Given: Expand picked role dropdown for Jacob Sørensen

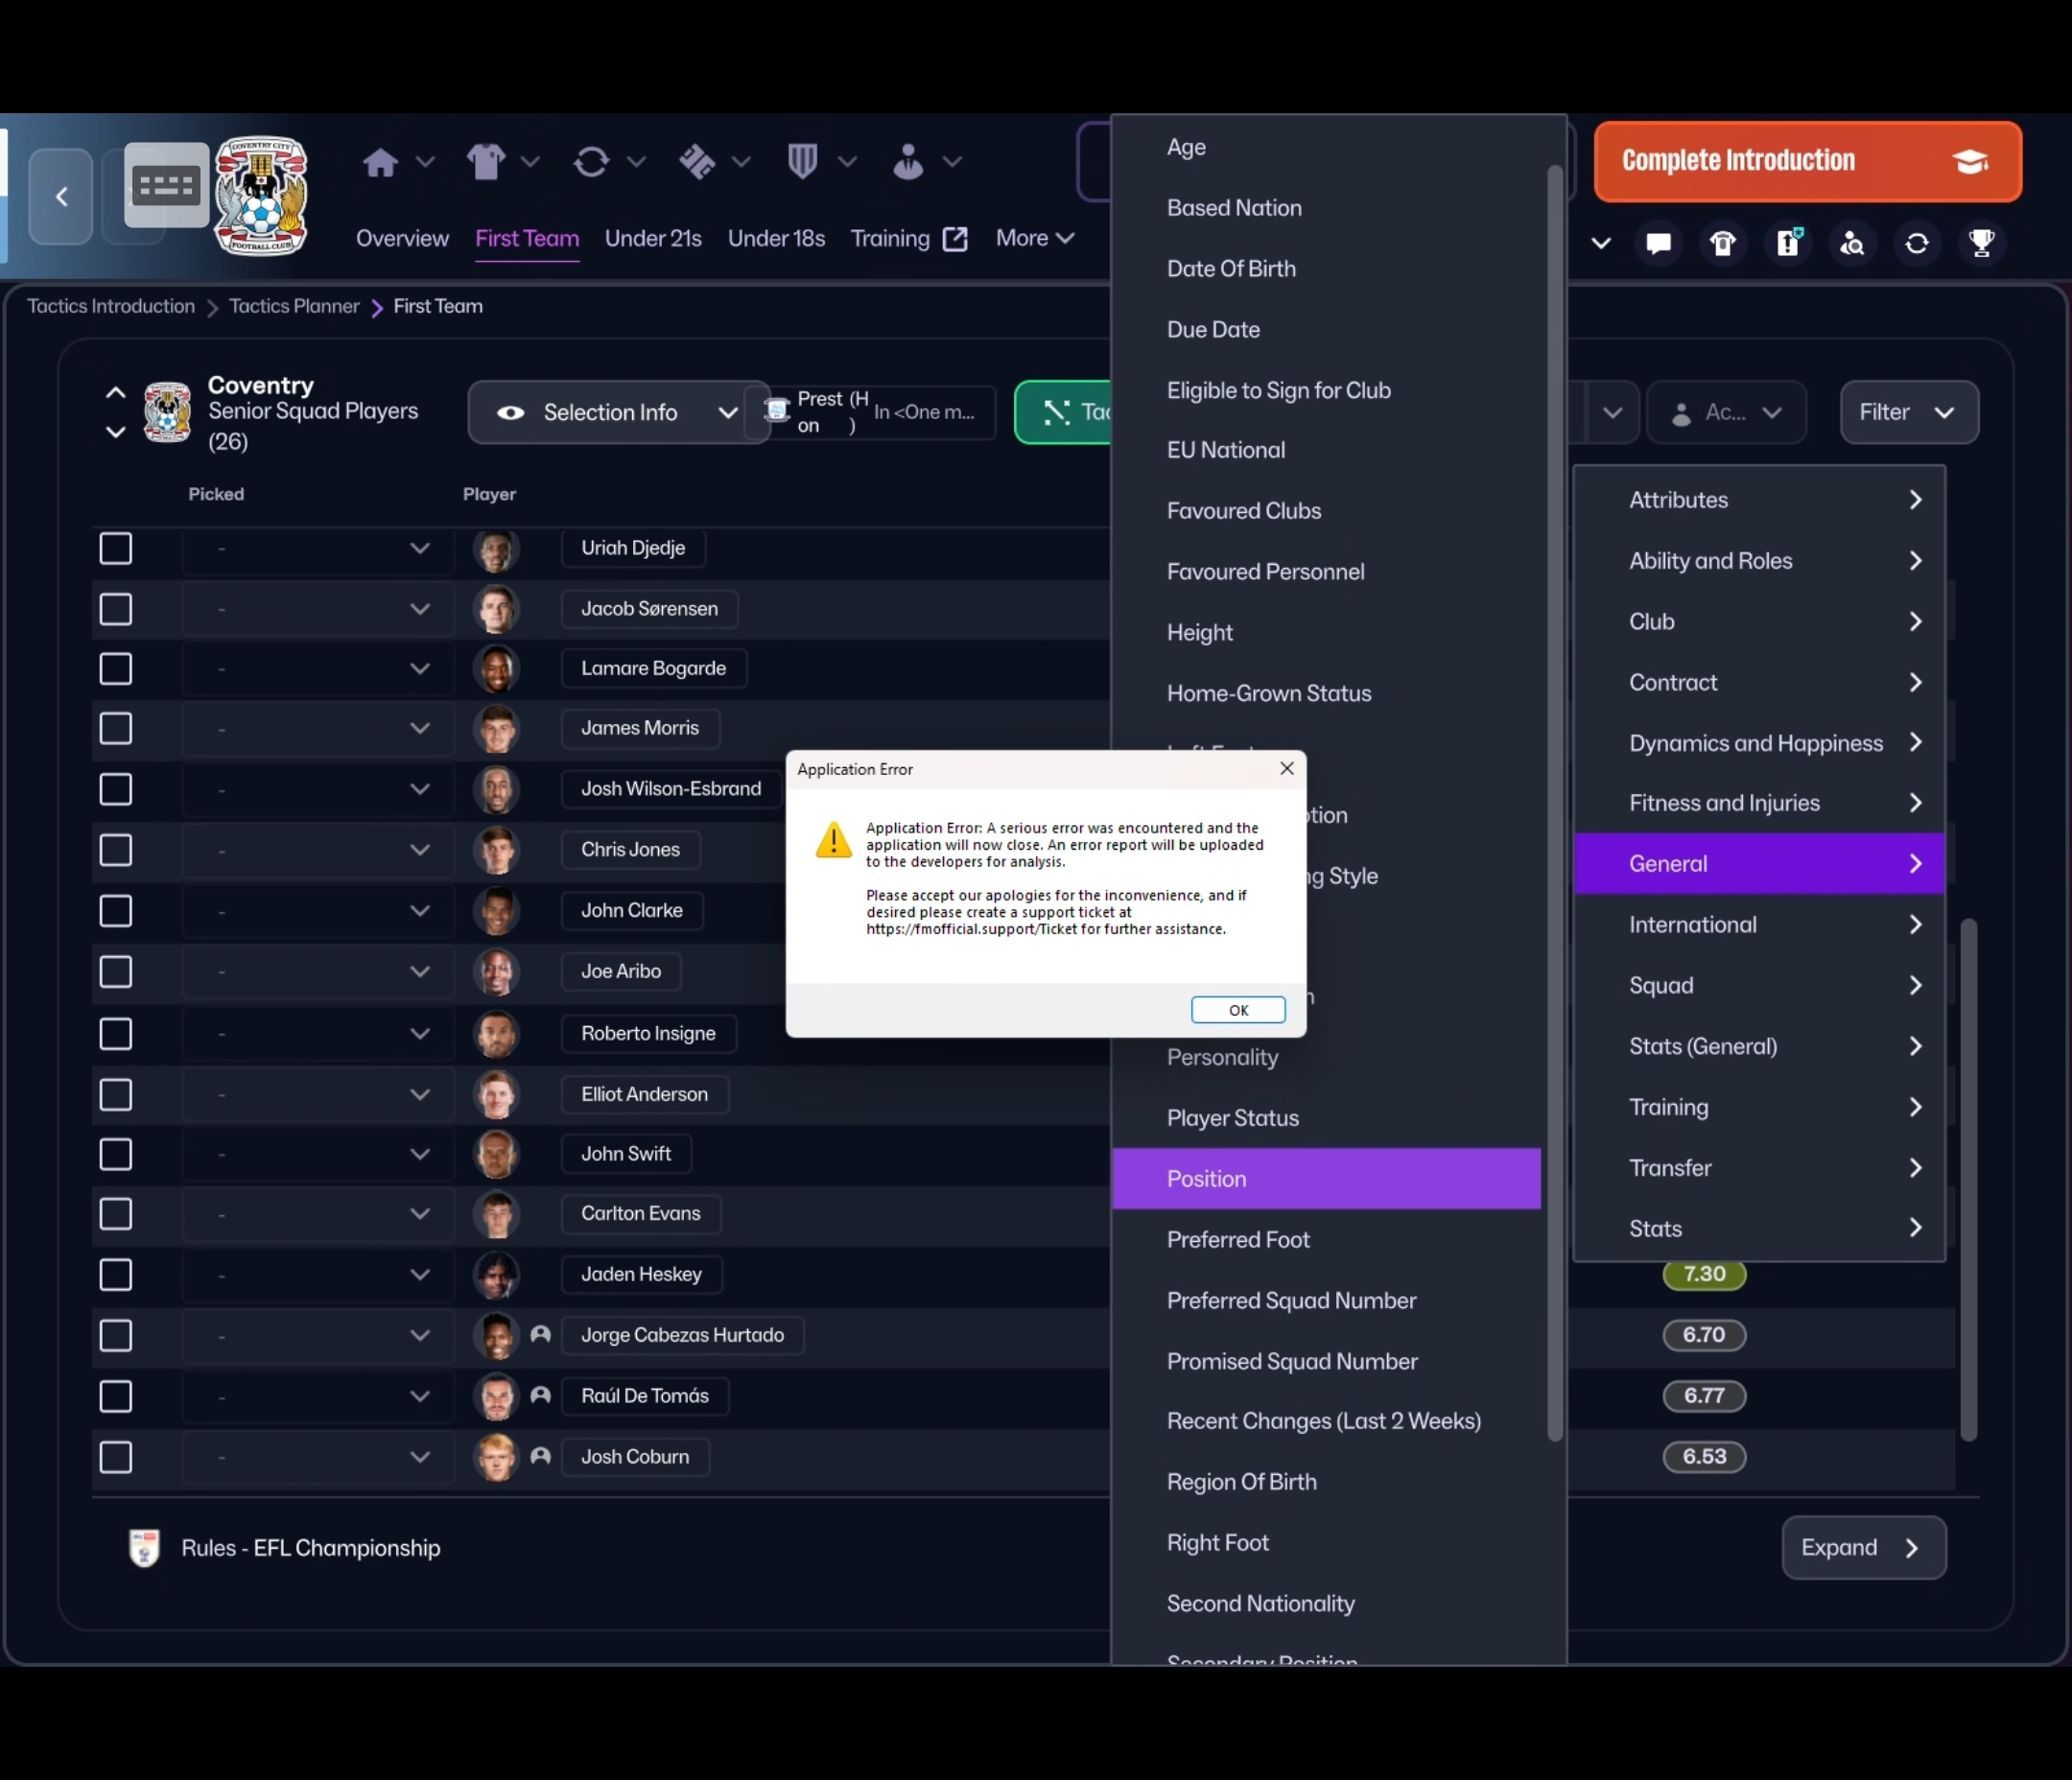Looking at the screenshot, I should pos(419,609).
